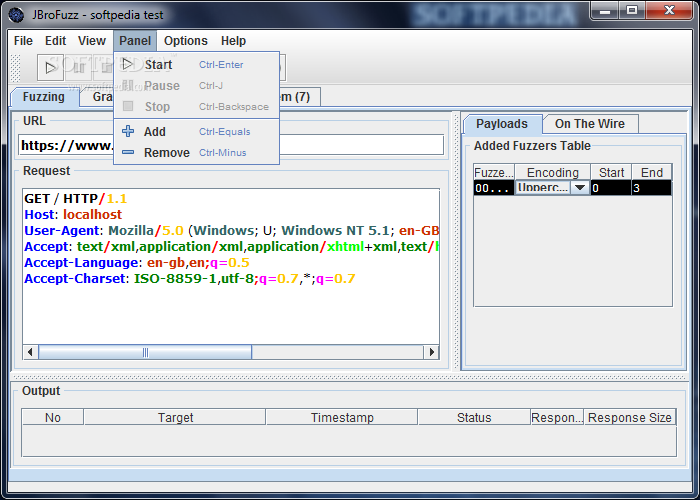Choose Remove from the Panel menu
This screenshot has height=500, width=700.
[196, 153]
